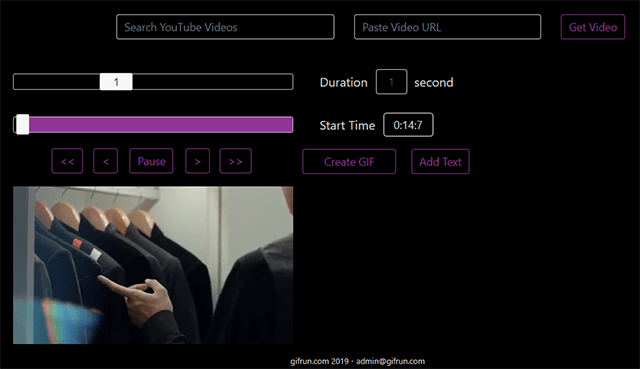The width and height of the screenshot is (640, 369).
Task: Click the Paste Video URL box
Action: [447, 27]
